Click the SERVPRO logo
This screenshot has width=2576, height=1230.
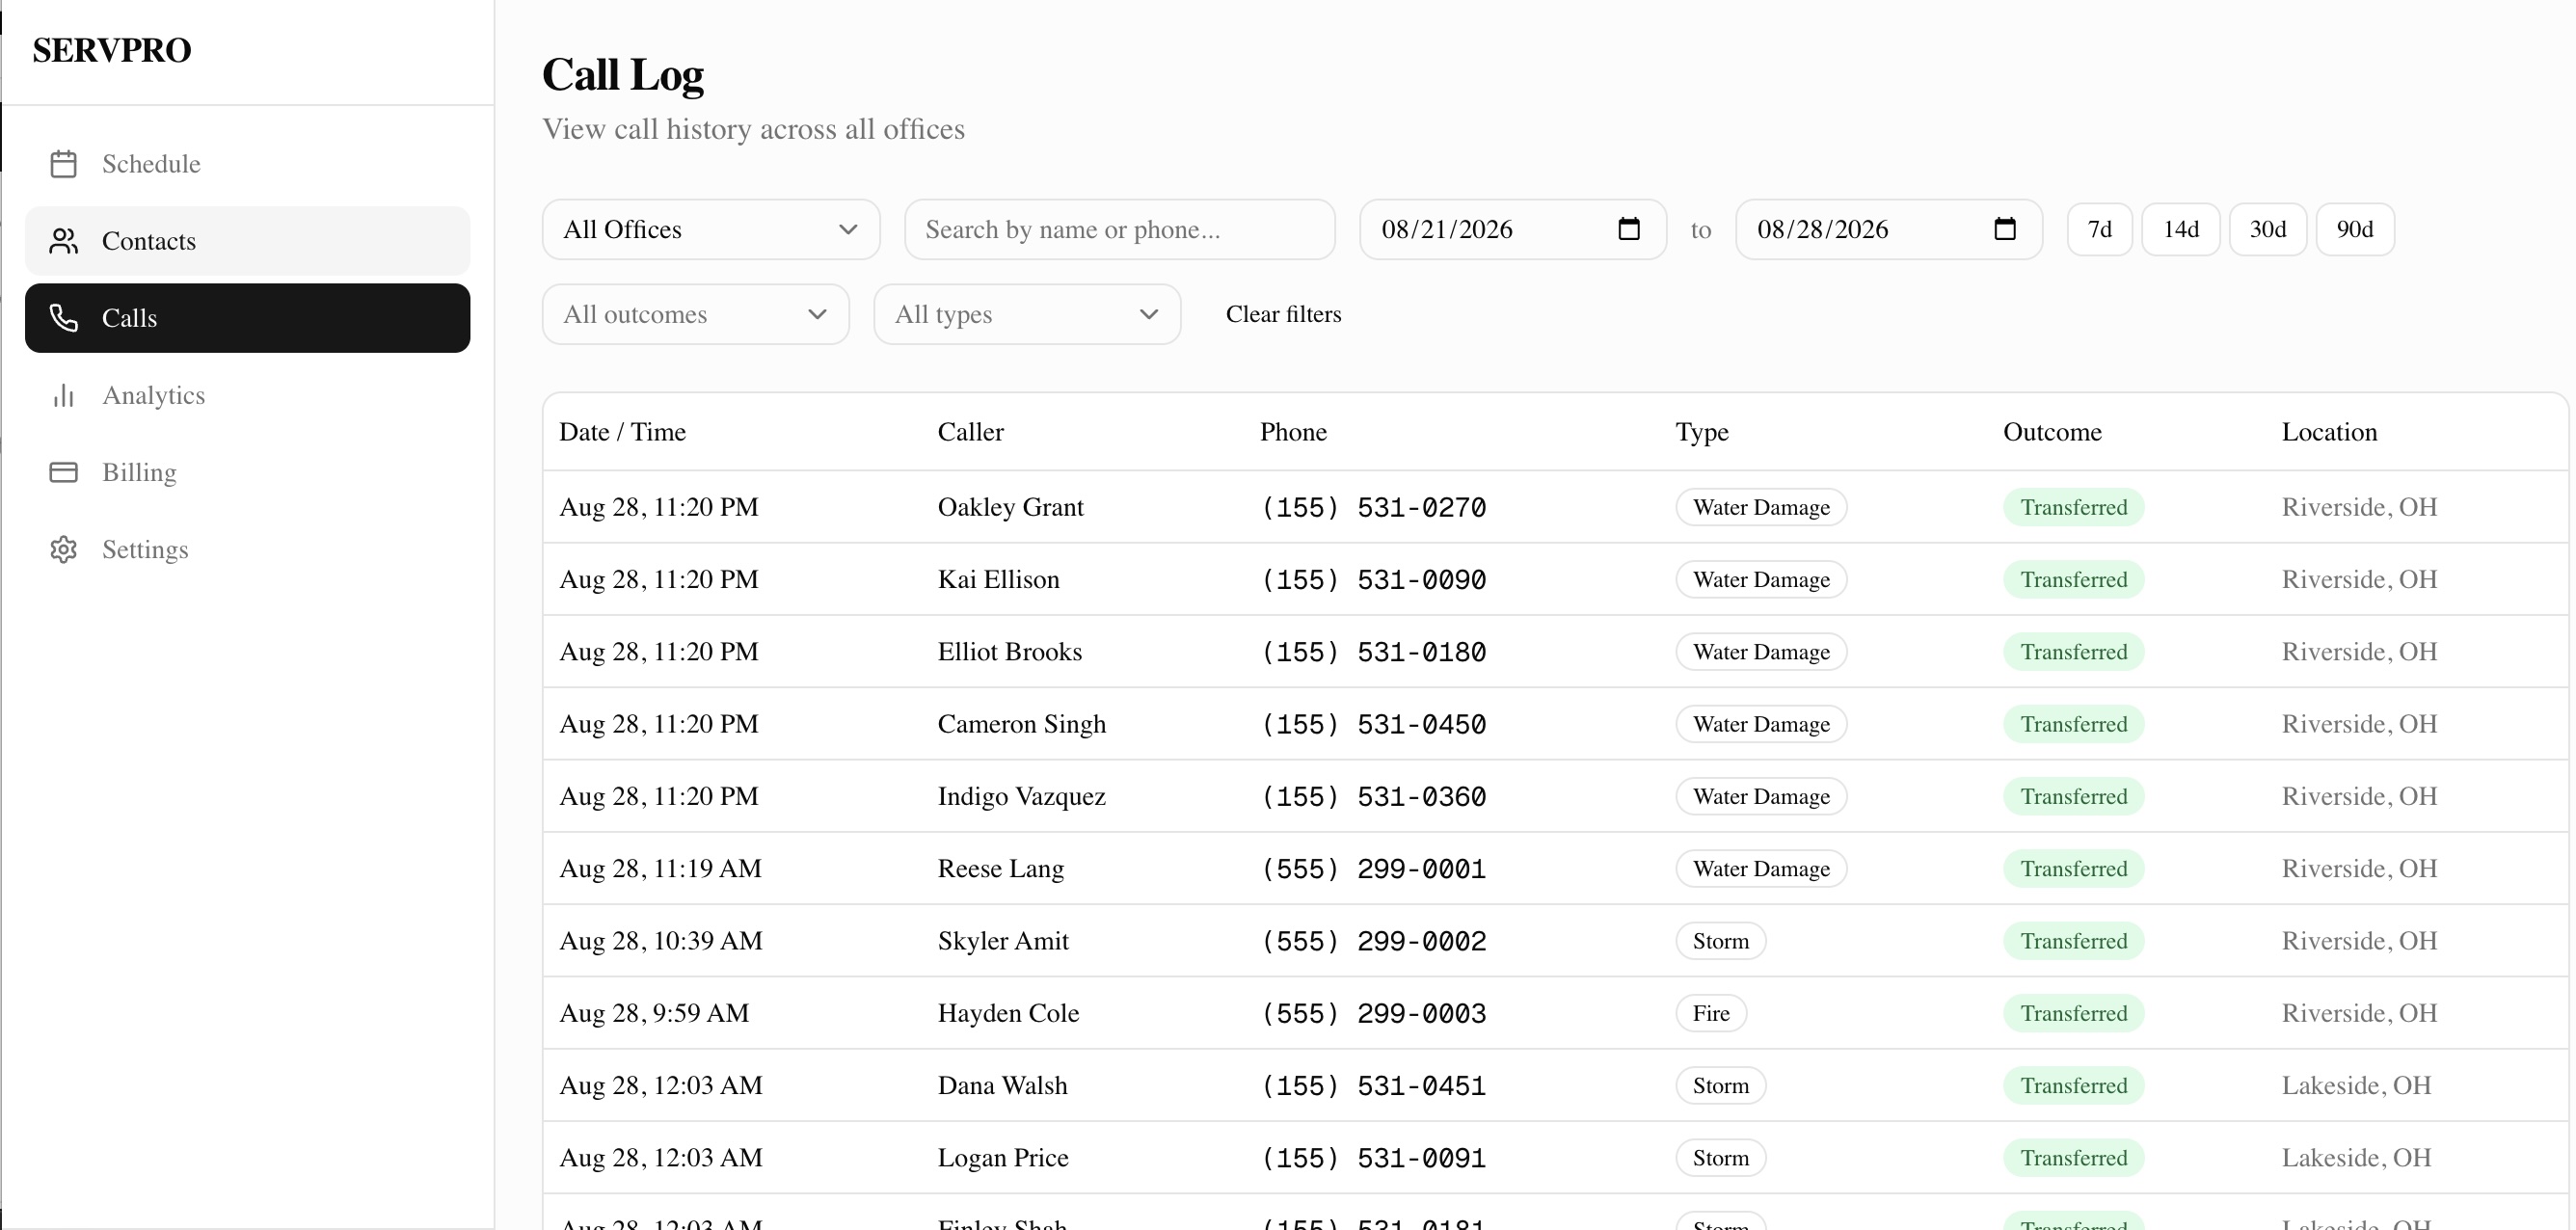coord(112,50)
